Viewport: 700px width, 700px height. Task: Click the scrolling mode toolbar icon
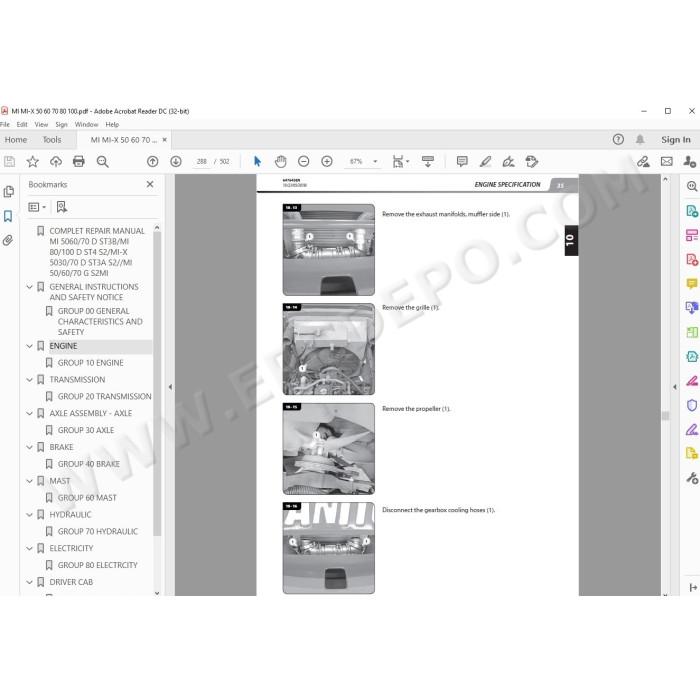[428, 162]
